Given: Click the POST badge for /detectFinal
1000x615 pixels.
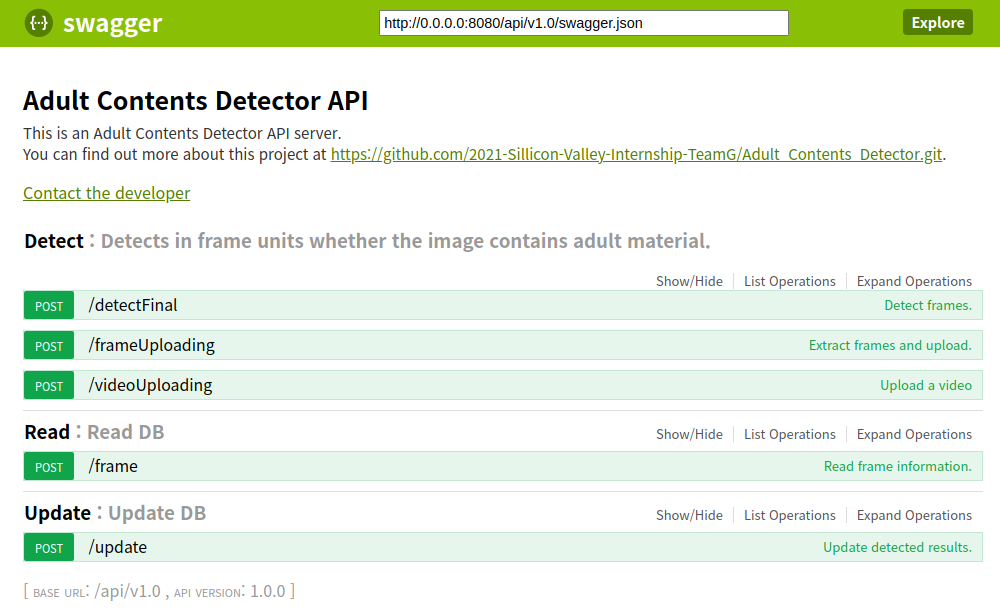Looking at the screenshot, I should [x=48, y=304].
